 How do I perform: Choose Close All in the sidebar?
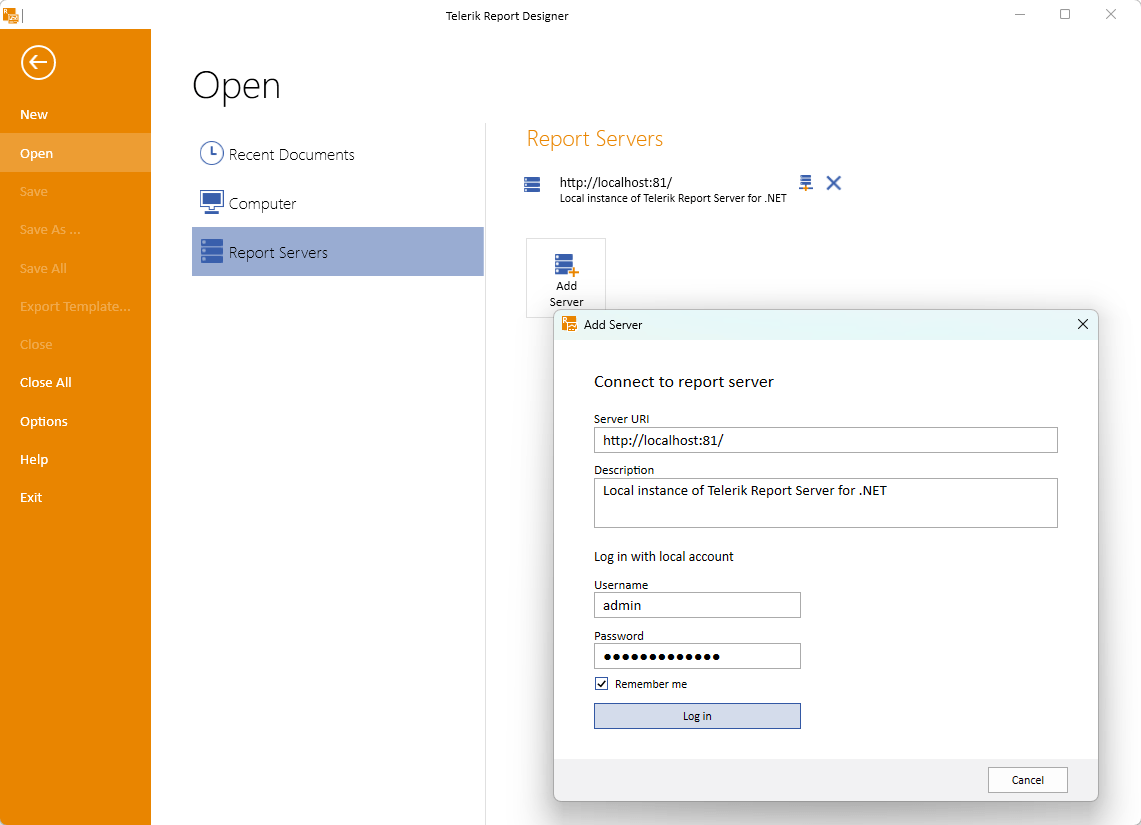pos(46,382)
